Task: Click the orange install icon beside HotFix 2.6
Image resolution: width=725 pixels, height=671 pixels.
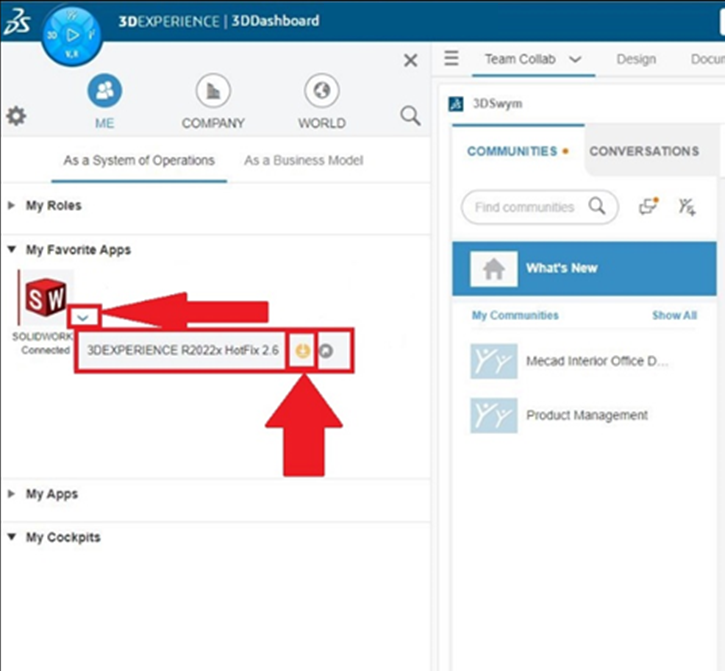Action: (x=302, y=351)
